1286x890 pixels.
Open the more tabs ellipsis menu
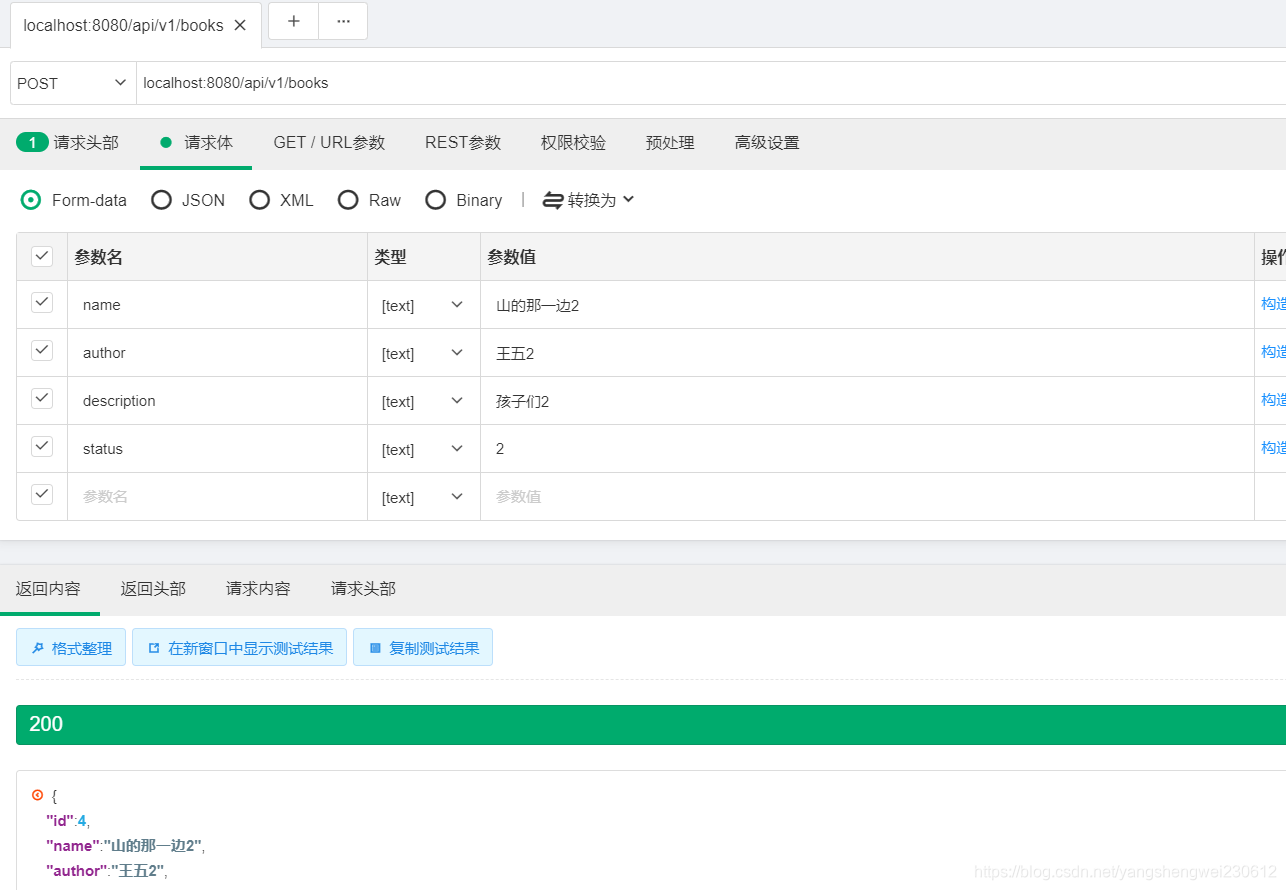pos(343,21)
